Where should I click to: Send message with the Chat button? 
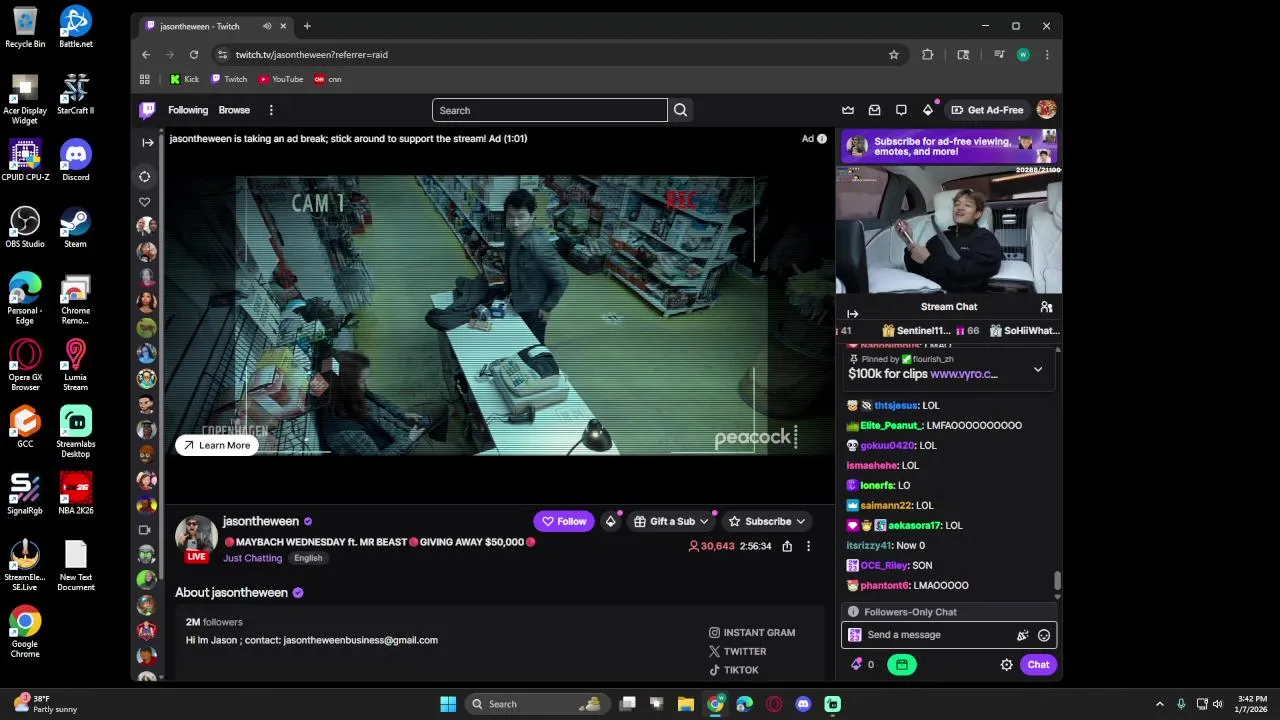pyautogui.click(x=1038, y=665)
